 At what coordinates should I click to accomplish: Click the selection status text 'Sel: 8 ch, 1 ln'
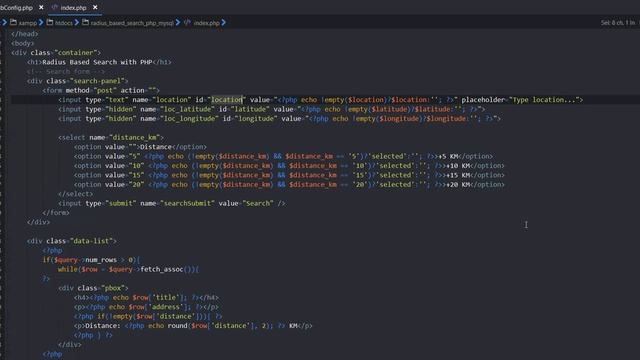[x=618, y=23]
